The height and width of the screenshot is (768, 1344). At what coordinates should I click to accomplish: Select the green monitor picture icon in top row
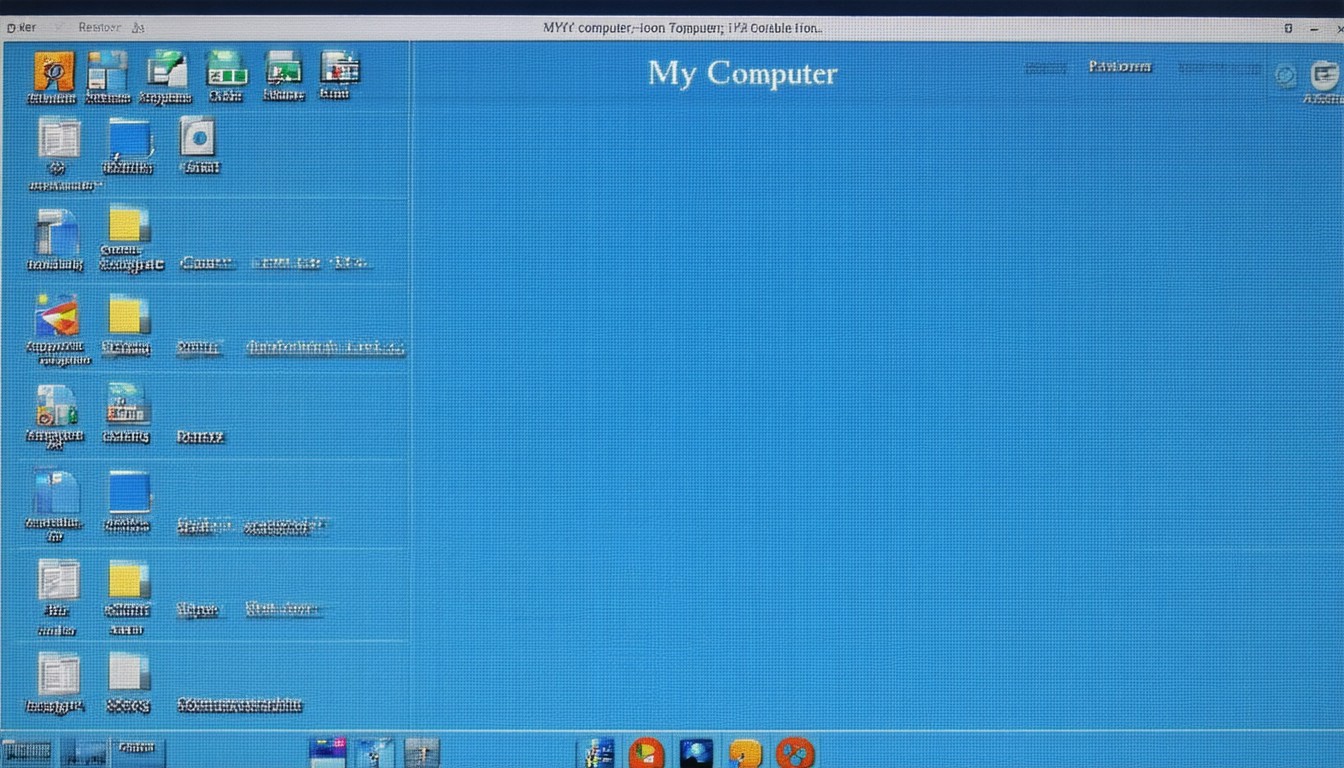[284, 69]
